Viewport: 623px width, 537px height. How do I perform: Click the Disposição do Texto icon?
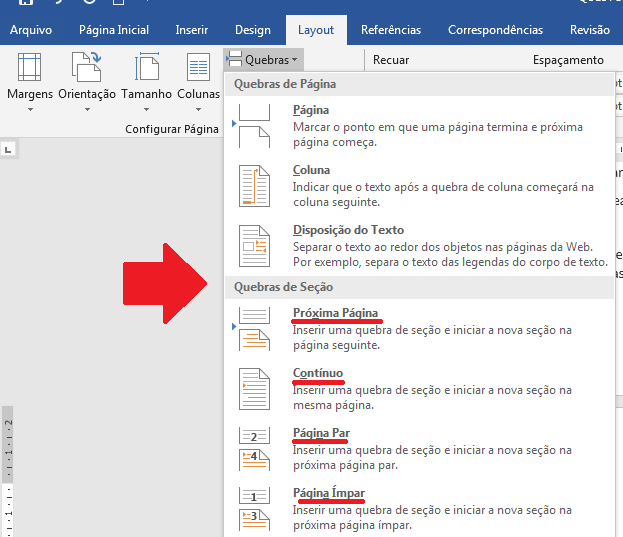[254, 245]
